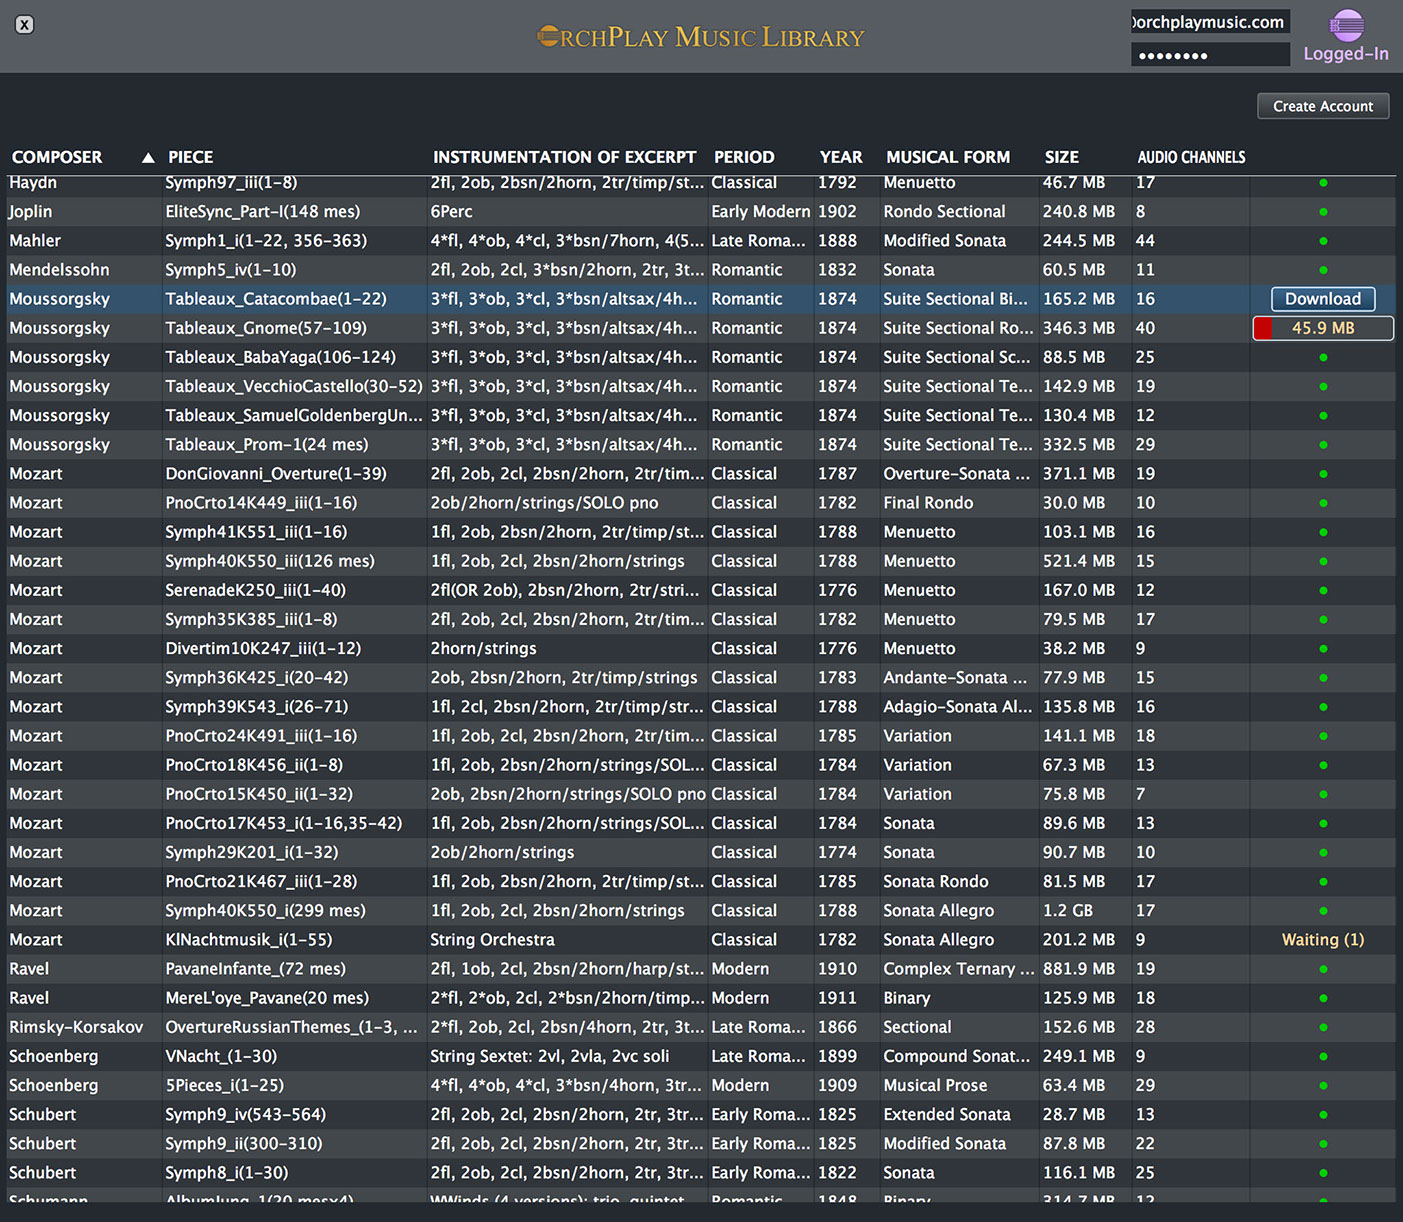1403x1222 pixels.
Task: Click green status dot for Joplin EliteSync row
Action: coord(1323,212)
